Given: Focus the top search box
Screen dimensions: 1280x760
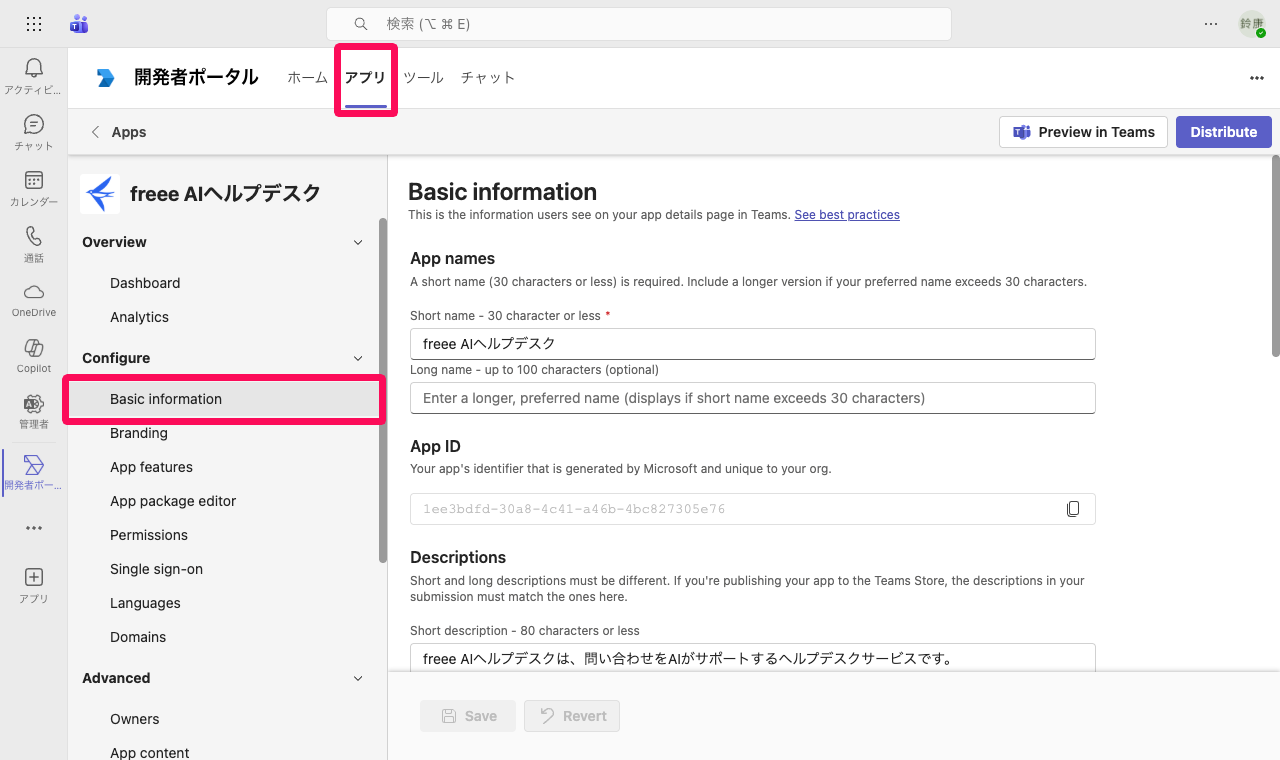Looking at the screenshot, I should pyautogui.click(x=639, y=24).
